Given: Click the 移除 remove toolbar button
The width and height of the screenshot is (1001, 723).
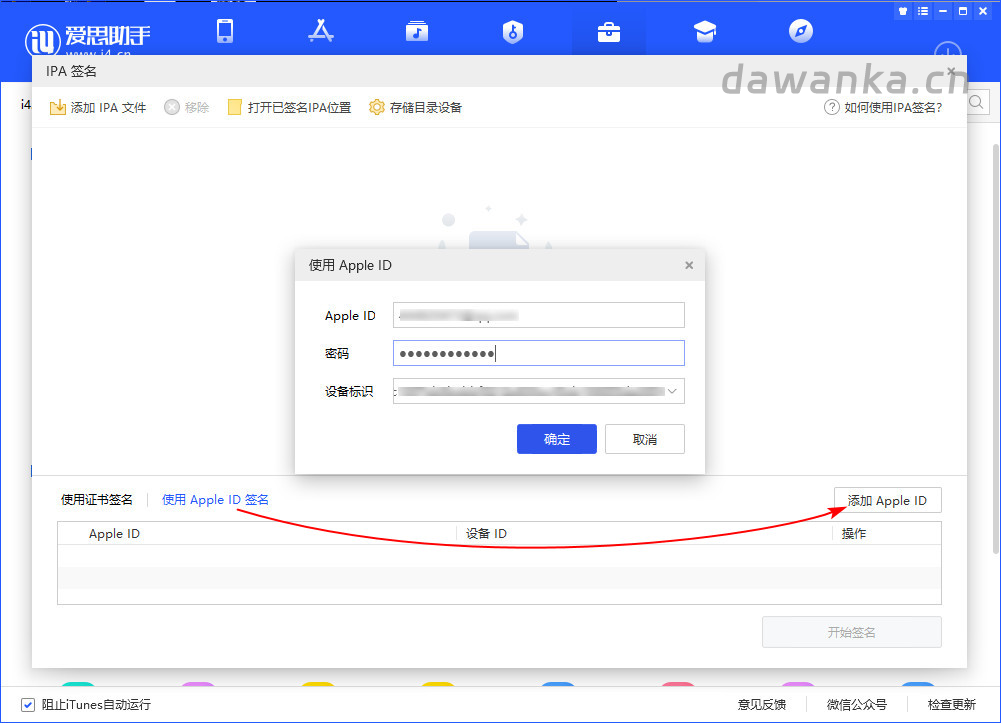Looking at the screenshot, I should [186, 107].
